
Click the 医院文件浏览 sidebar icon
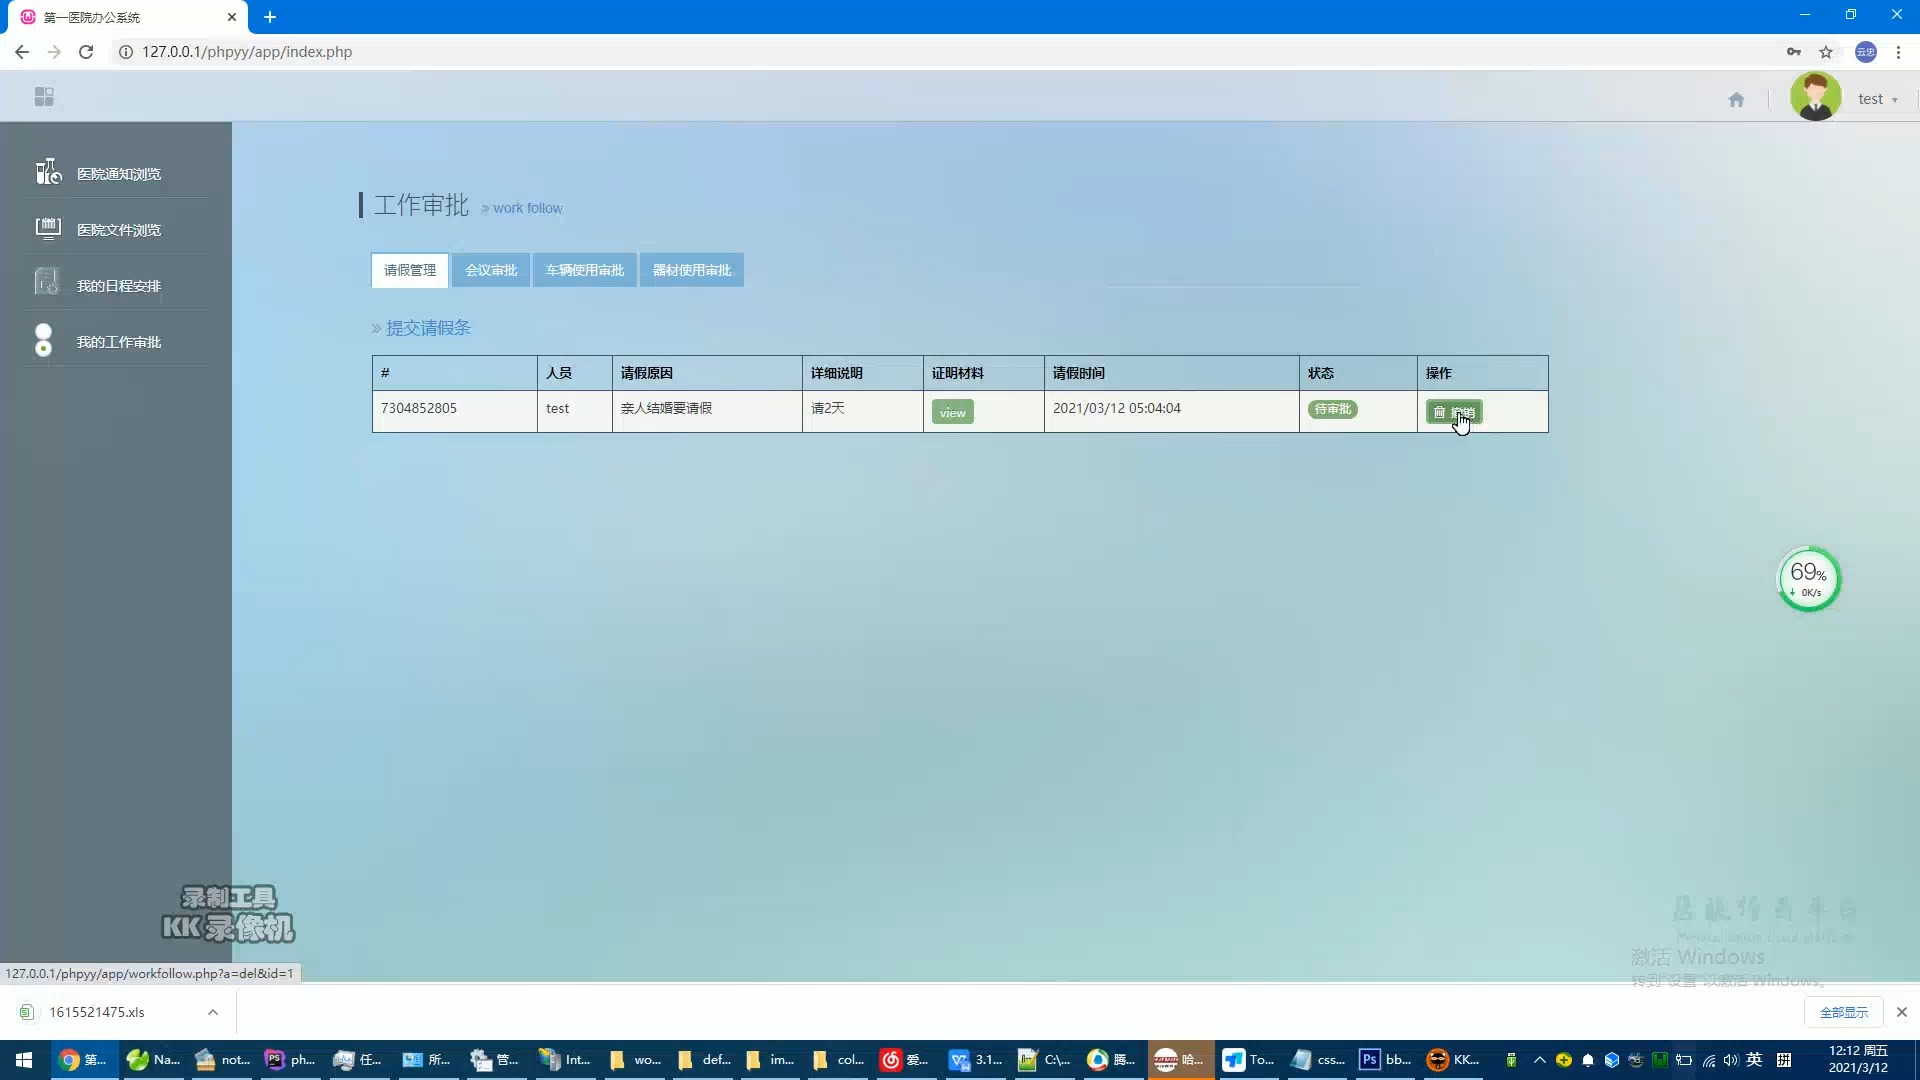coord(47,228)
